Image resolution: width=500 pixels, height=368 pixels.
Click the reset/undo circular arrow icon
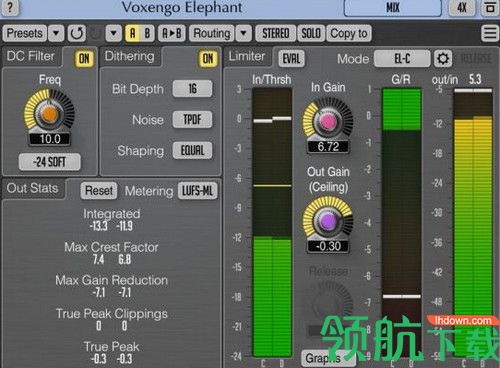coord(77,33)
